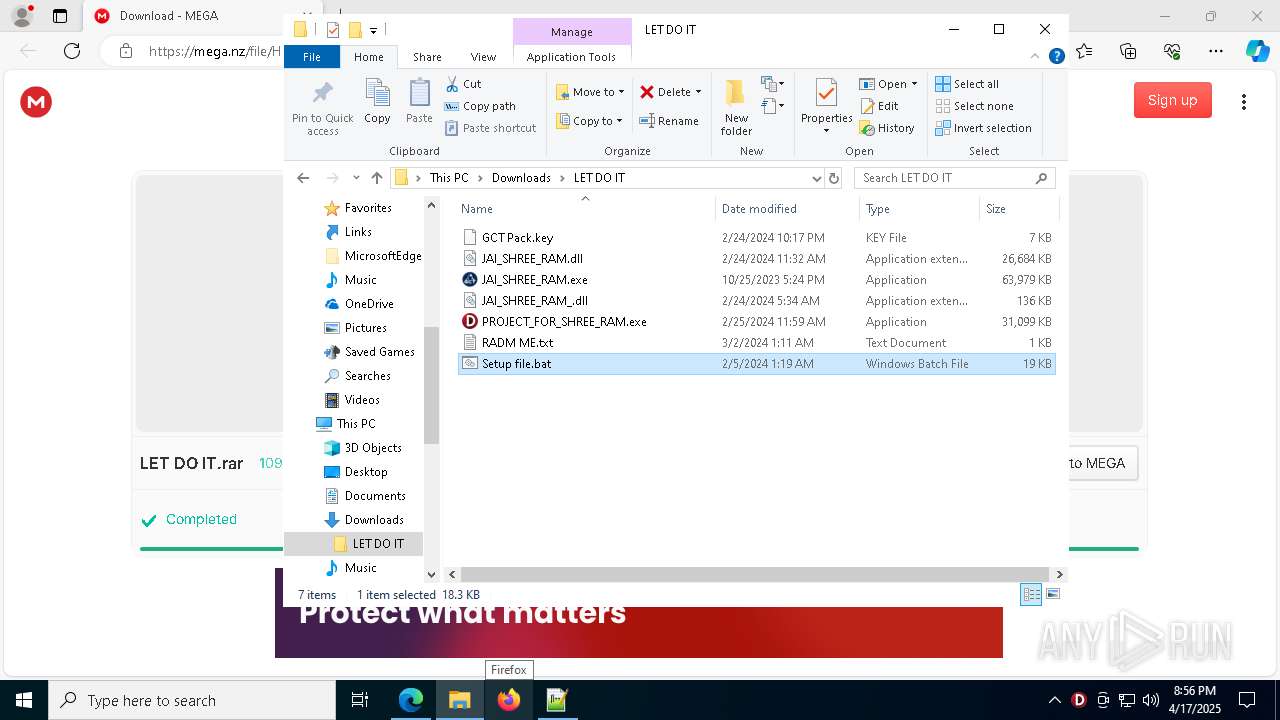
Task: Click the Search LET DO IT box
Action: click(x=955, y=178)
